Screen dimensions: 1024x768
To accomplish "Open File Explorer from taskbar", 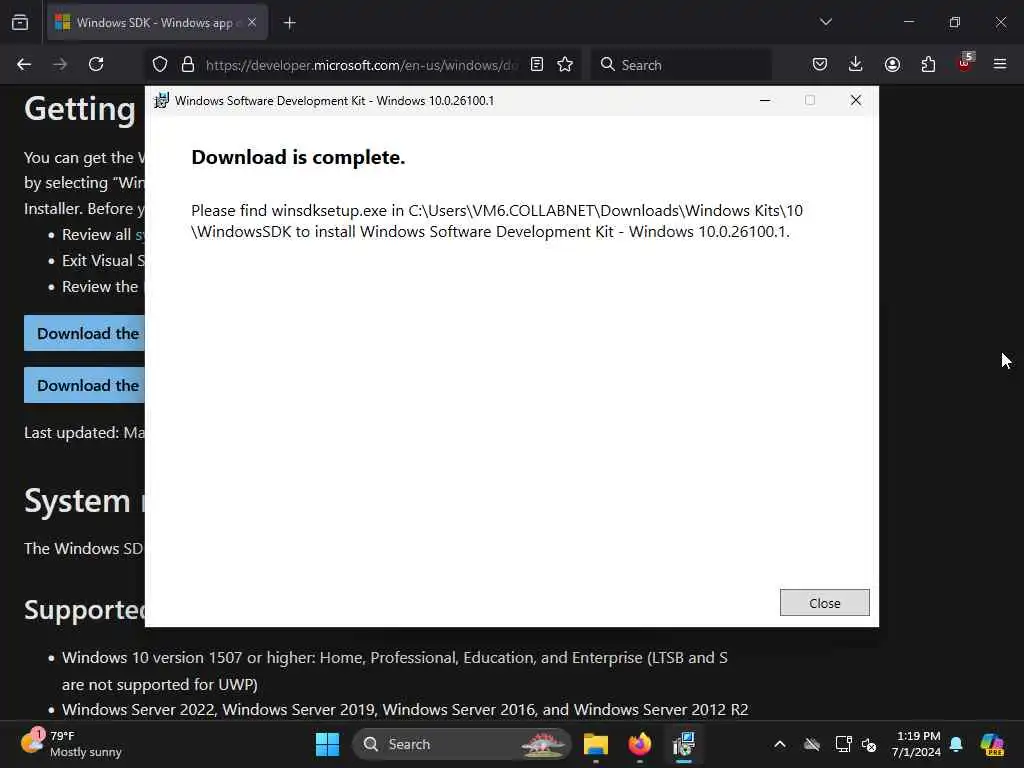I will tap(596, 744).
